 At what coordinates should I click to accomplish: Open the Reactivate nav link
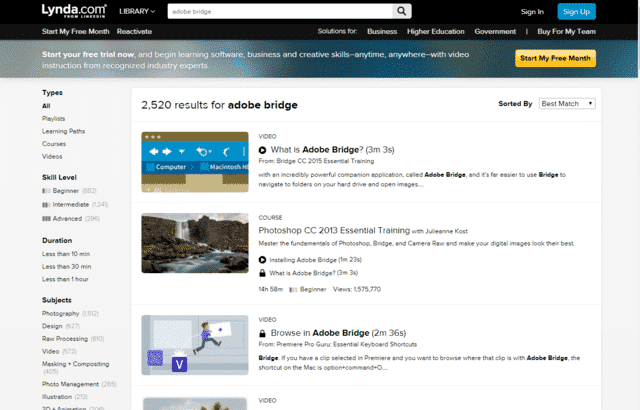pos(134,31)
